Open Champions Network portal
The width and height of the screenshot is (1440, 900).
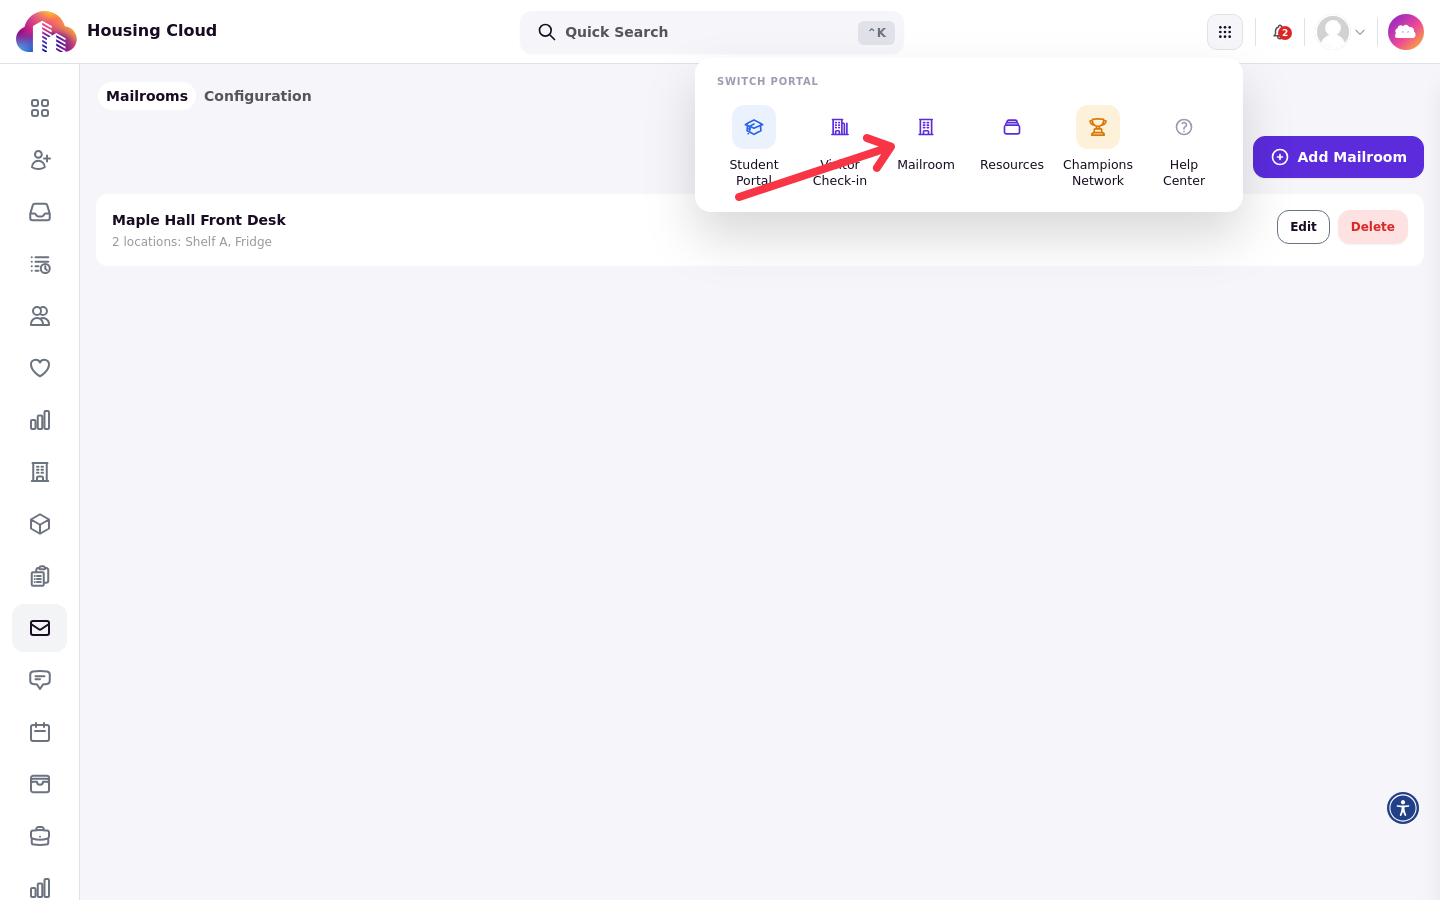(x=1098, y=147)
